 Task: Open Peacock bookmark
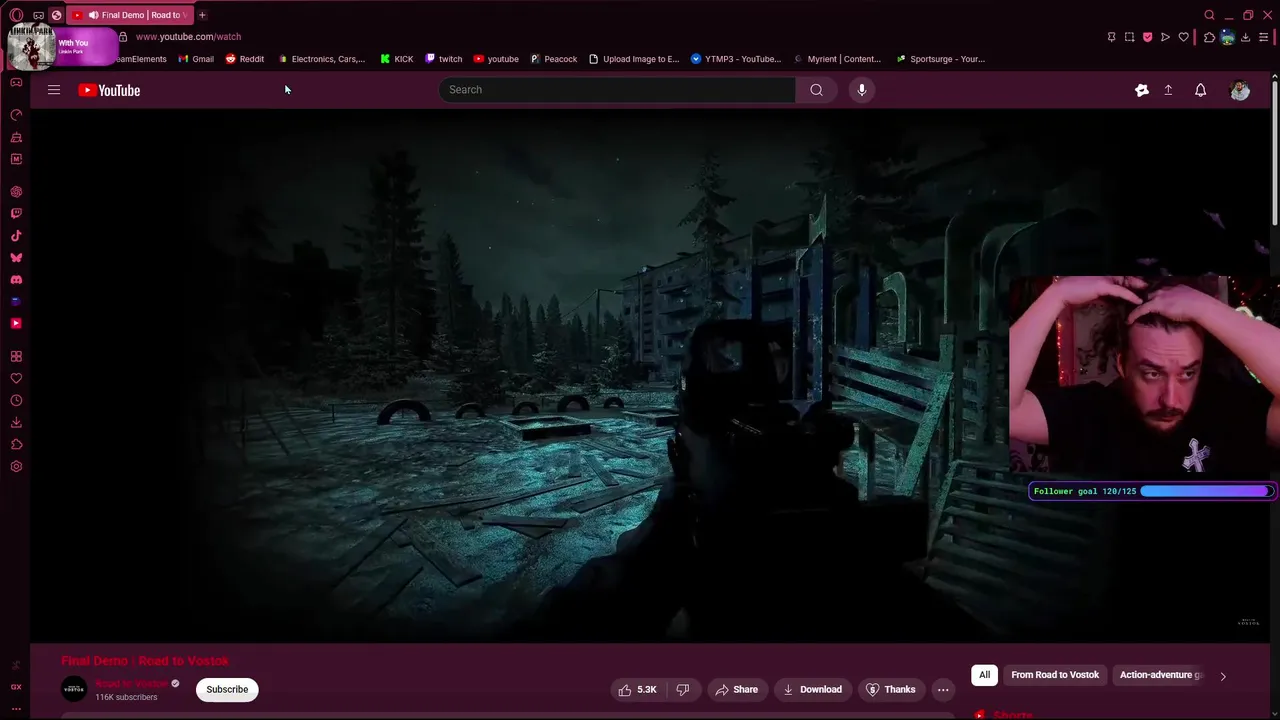[x=554, y=59]
